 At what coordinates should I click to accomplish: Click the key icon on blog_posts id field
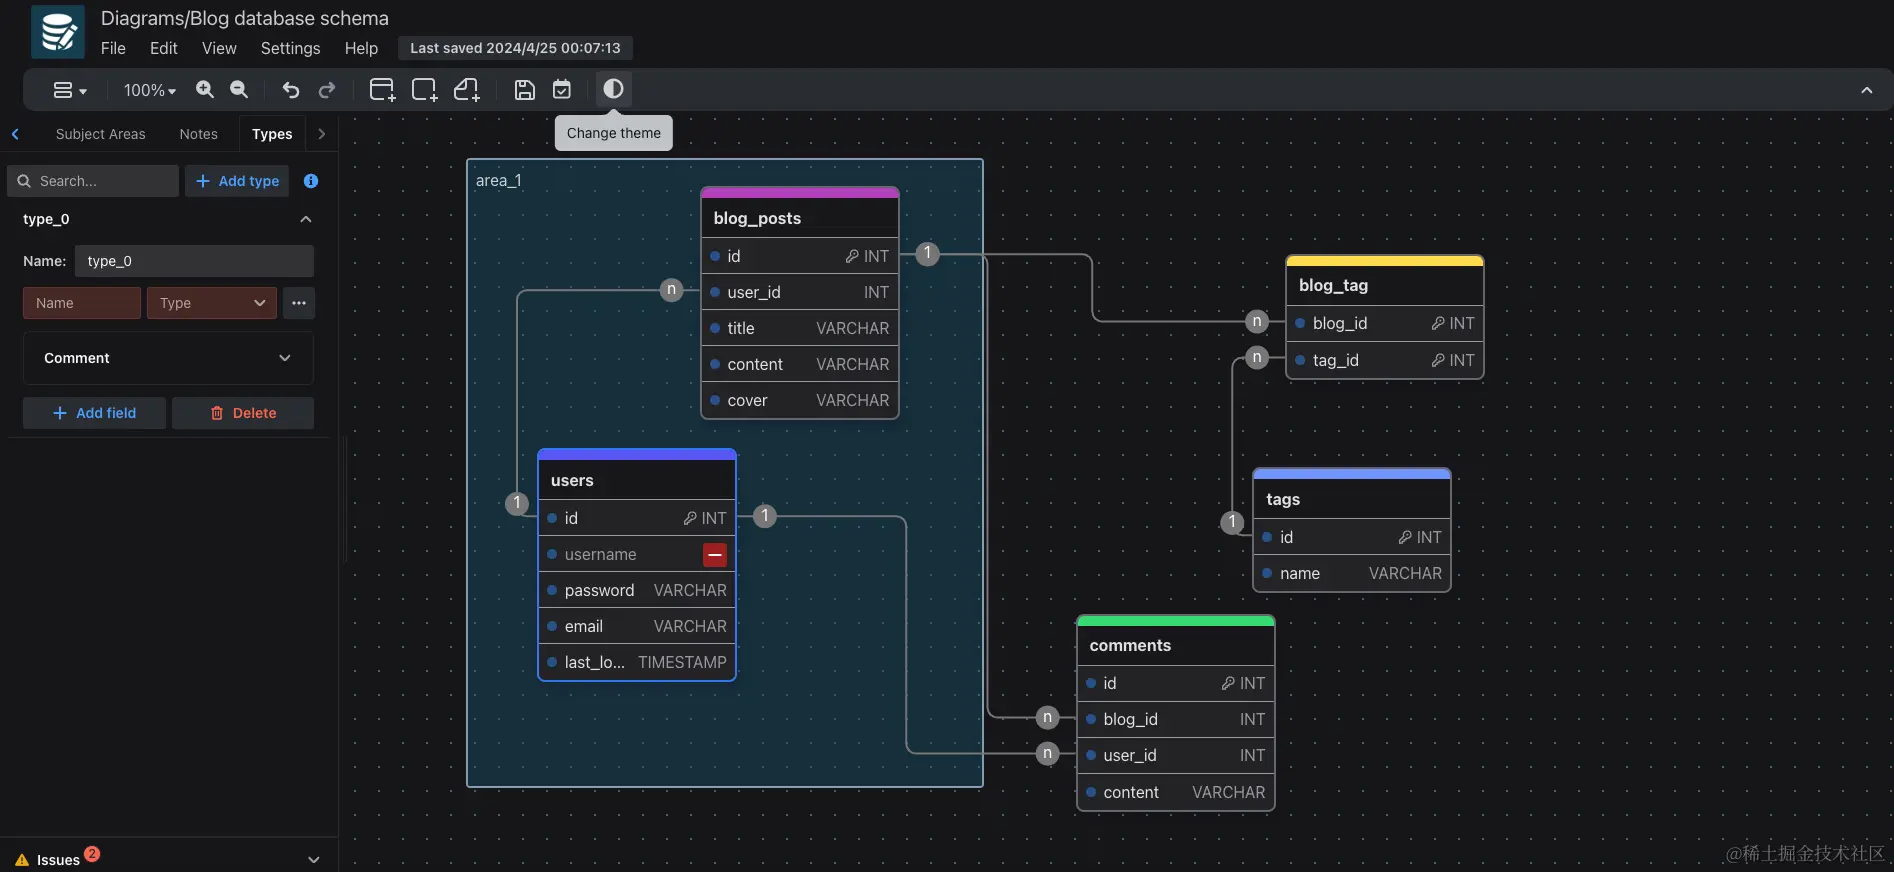pyautogui.click(x=852, y=256)
